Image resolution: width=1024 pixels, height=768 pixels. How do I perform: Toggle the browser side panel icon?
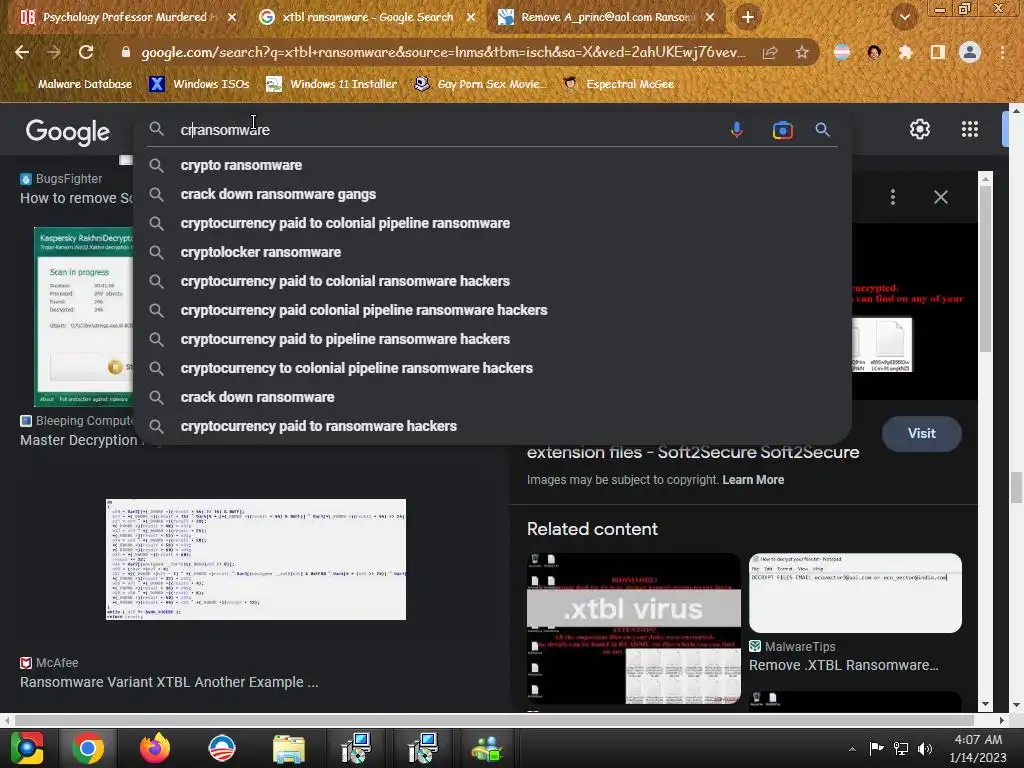coord(937,52)
